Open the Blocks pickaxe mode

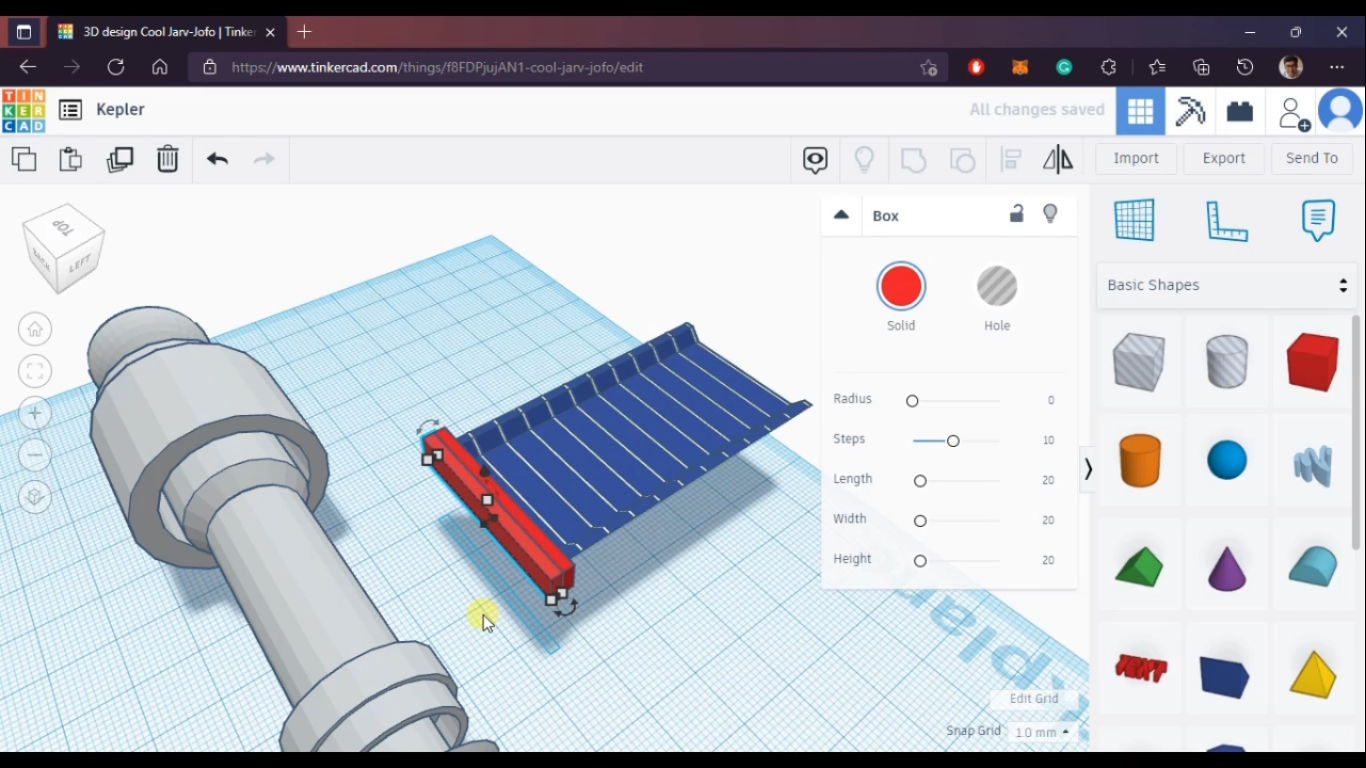(x=1190, y=111)
